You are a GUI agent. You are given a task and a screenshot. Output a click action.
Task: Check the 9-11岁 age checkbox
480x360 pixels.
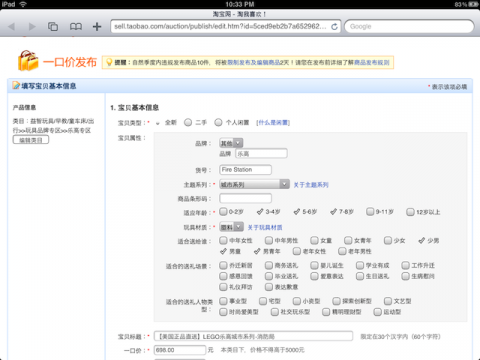pyautogui.click(x=370, y=212)
